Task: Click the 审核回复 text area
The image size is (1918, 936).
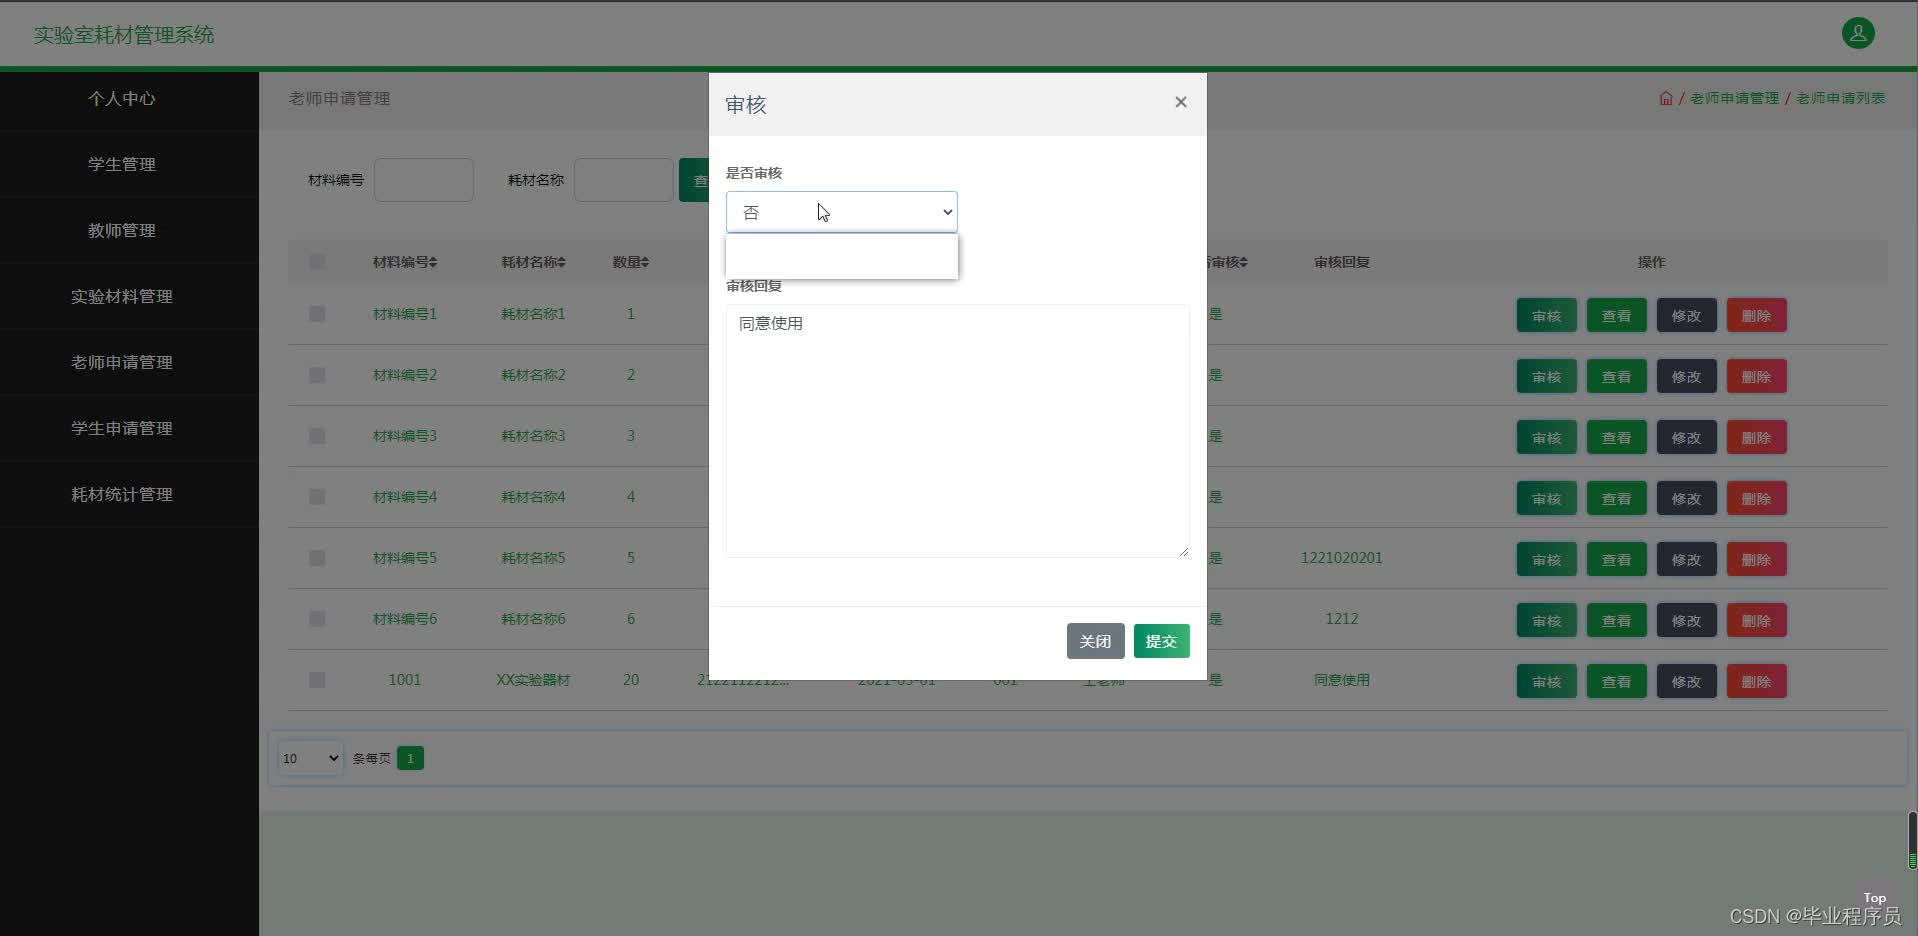Action: coord(957,431)
